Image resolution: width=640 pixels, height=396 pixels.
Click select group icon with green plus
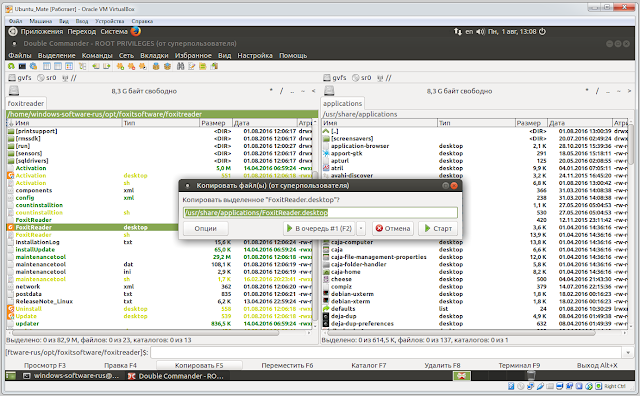click(120, 66)
